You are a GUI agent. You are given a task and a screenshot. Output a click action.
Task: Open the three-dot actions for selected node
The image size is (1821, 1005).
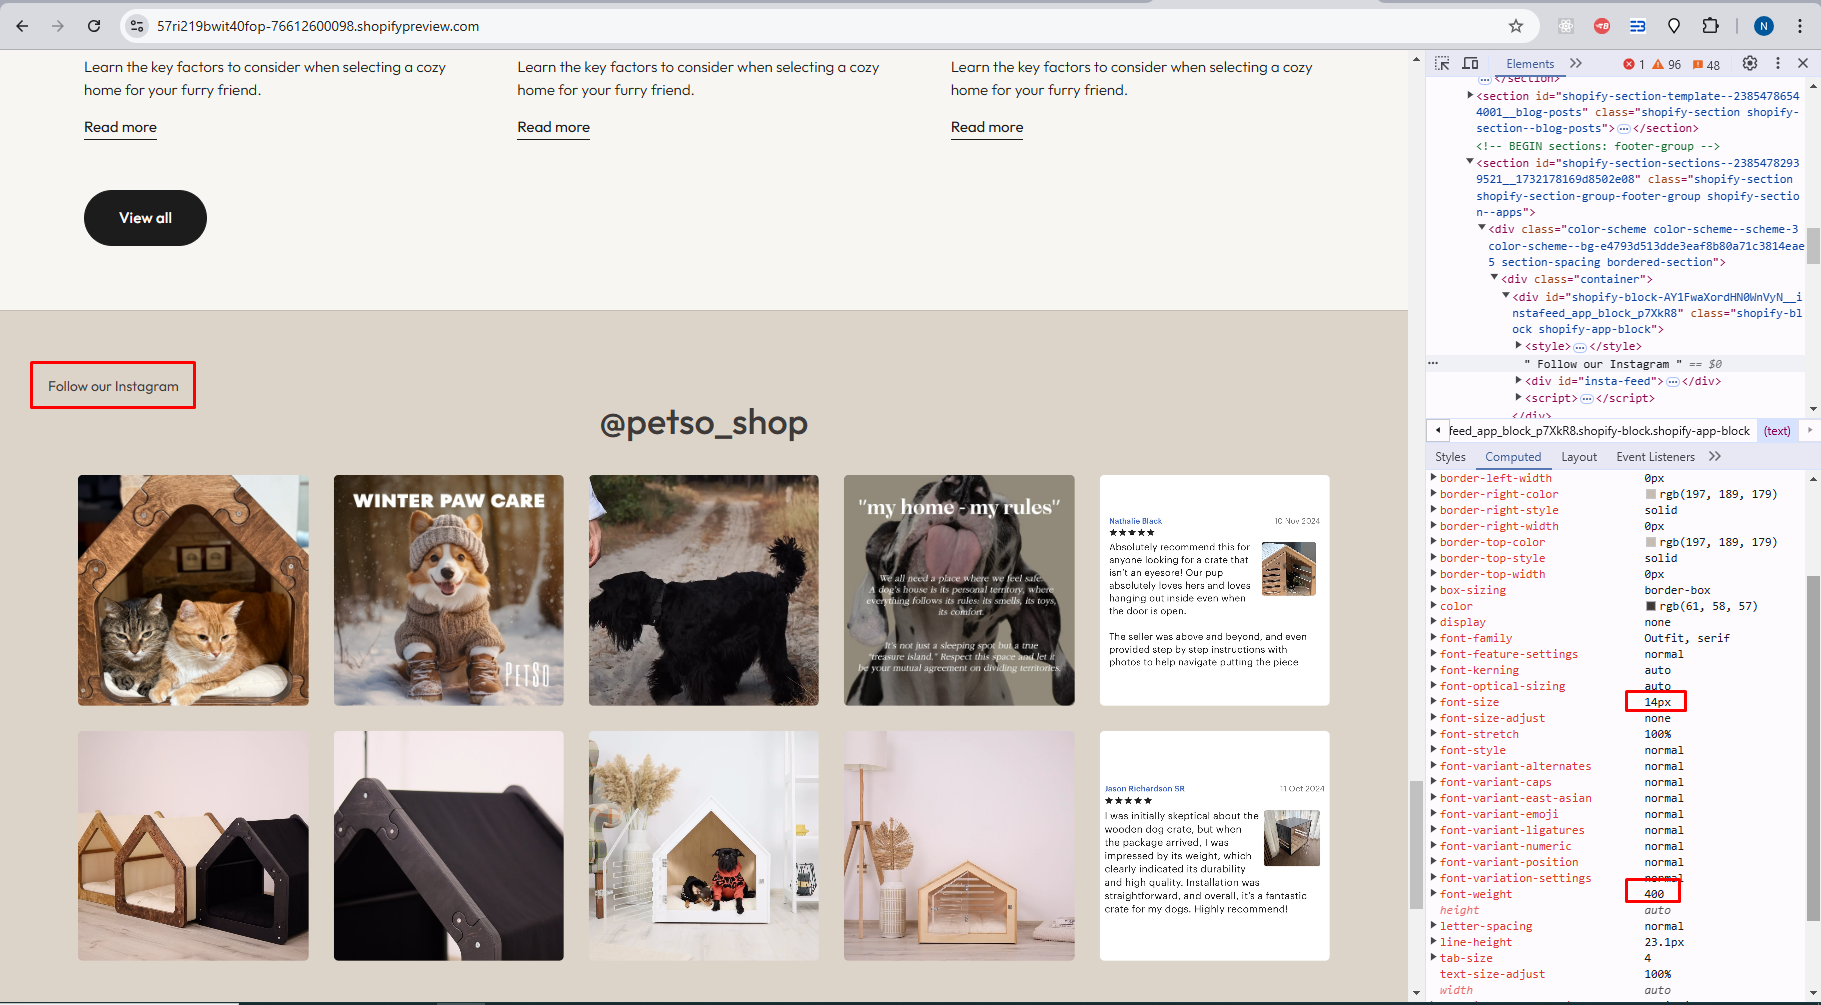1433,363
